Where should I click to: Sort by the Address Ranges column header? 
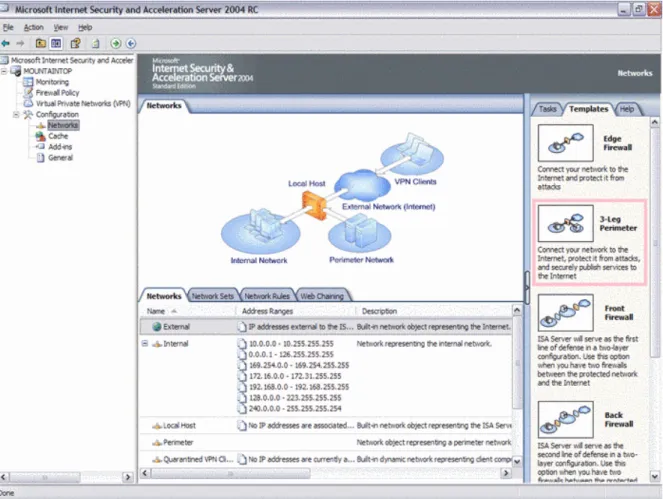pos(295,311)
